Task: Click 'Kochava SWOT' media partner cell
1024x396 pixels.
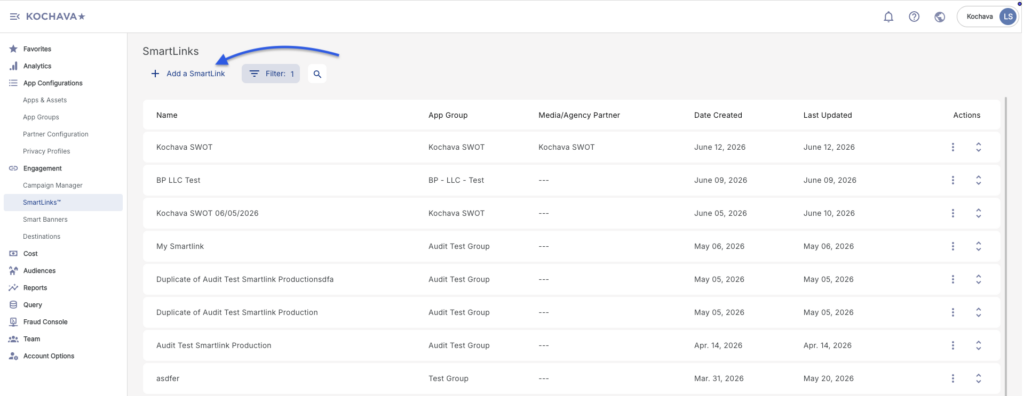Action: 566,147
